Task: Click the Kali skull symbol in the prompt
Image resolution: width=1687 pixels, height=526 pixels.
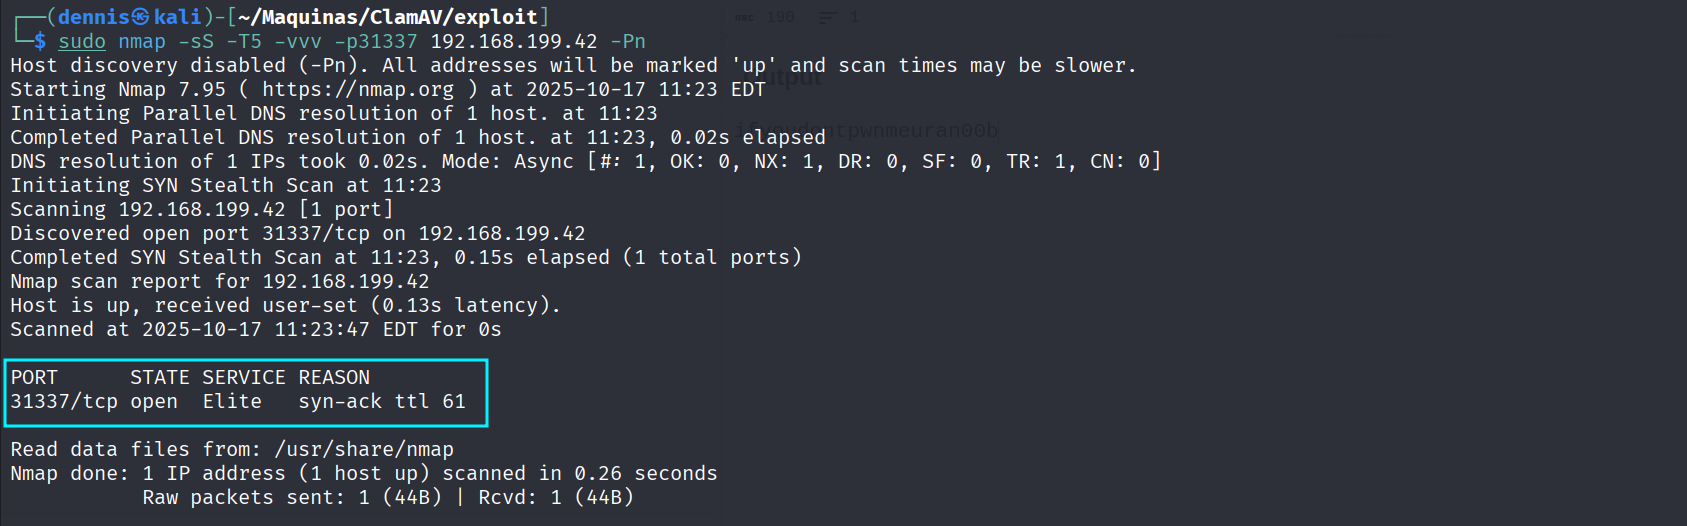Action: tap(141, 17)
